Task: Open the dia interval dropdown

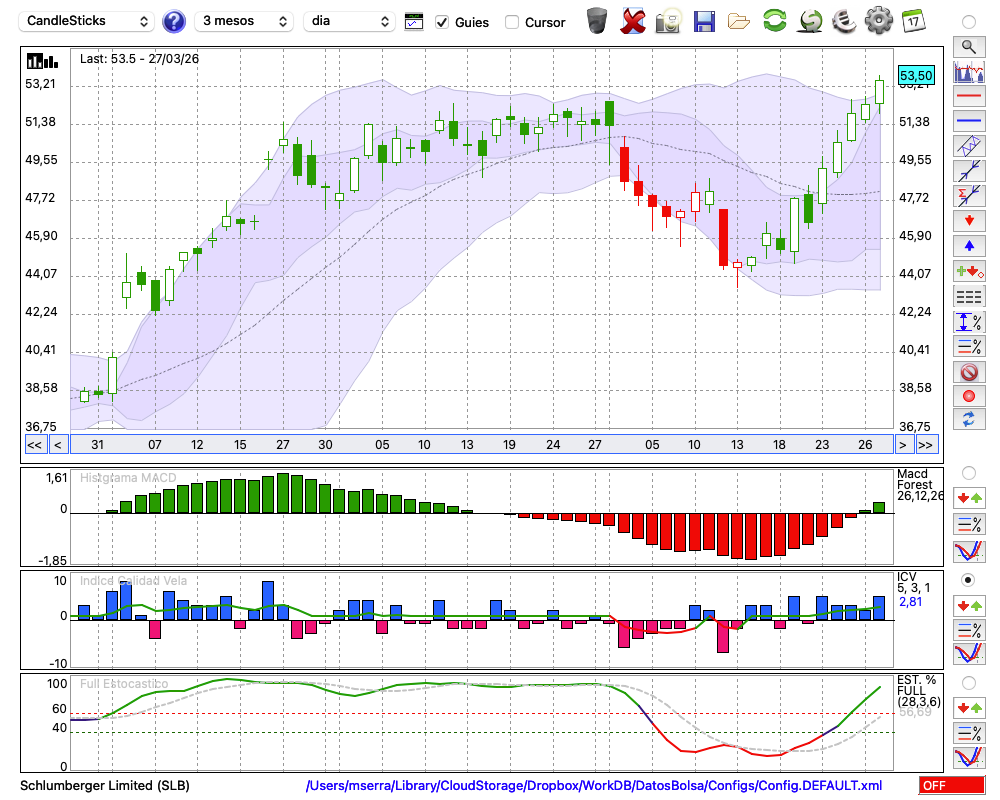Action: coord(349,22)
